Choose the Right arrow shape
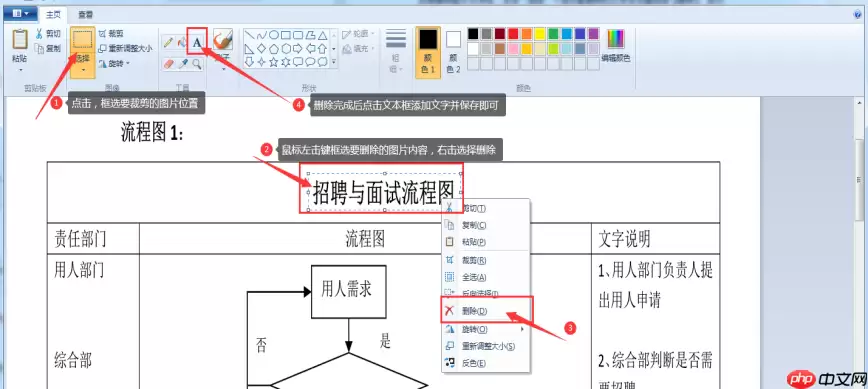Image resolution: width=868 pixels, height=389 pixels. (x=298, y=48)
